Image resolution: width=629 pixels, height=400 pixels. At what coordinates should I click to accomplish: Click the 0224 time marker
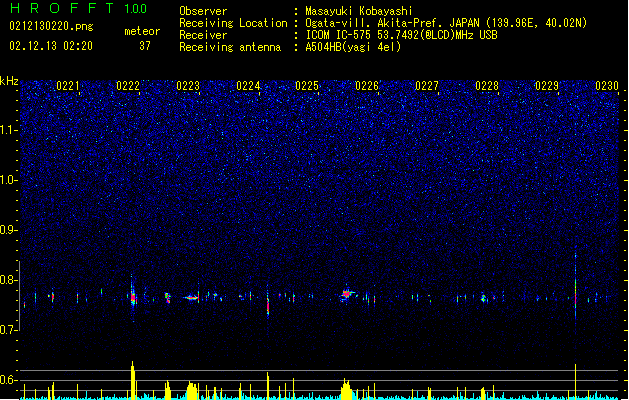point(248,86)
